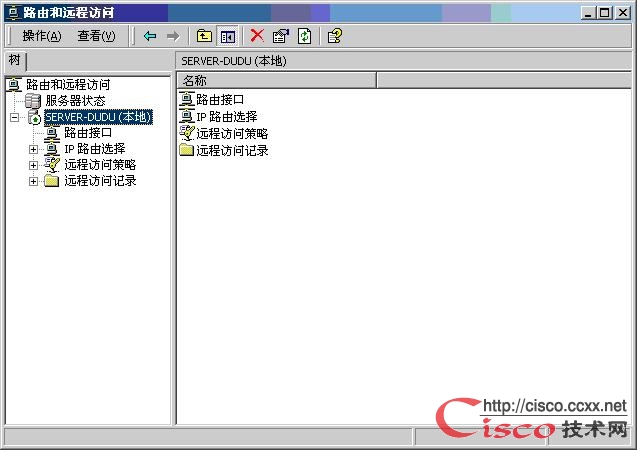This screenshot has width=637, height=450.
Task: Select IP 路由选择 text in right pane
Action: 227,117
